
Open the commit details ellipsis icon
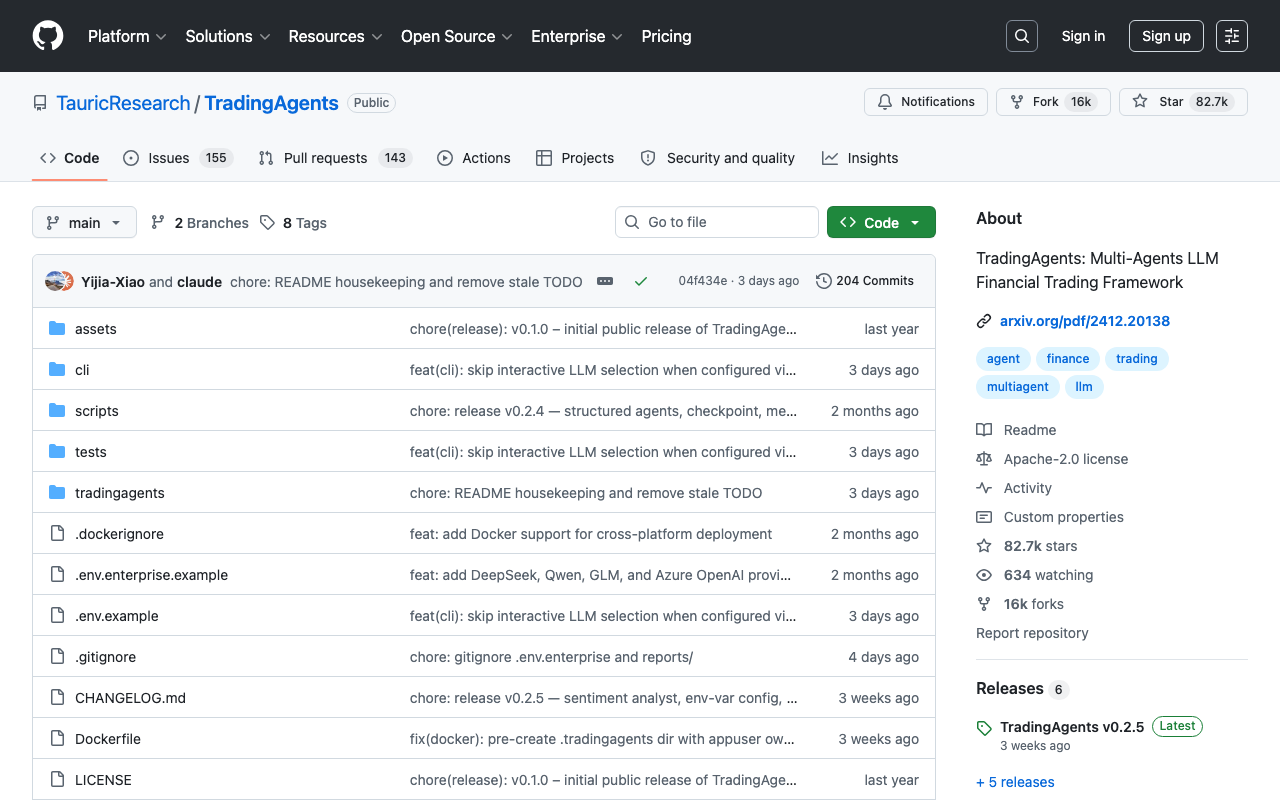(x=605, y=281)
